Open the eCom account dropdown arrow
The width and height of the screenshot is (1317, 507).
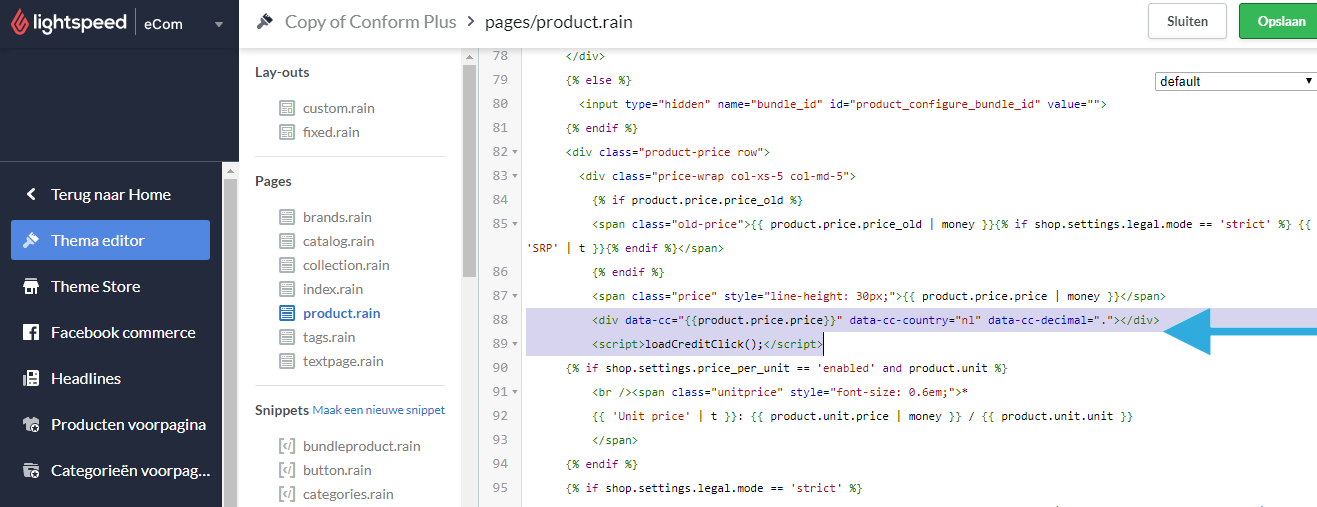pos(218,24)
